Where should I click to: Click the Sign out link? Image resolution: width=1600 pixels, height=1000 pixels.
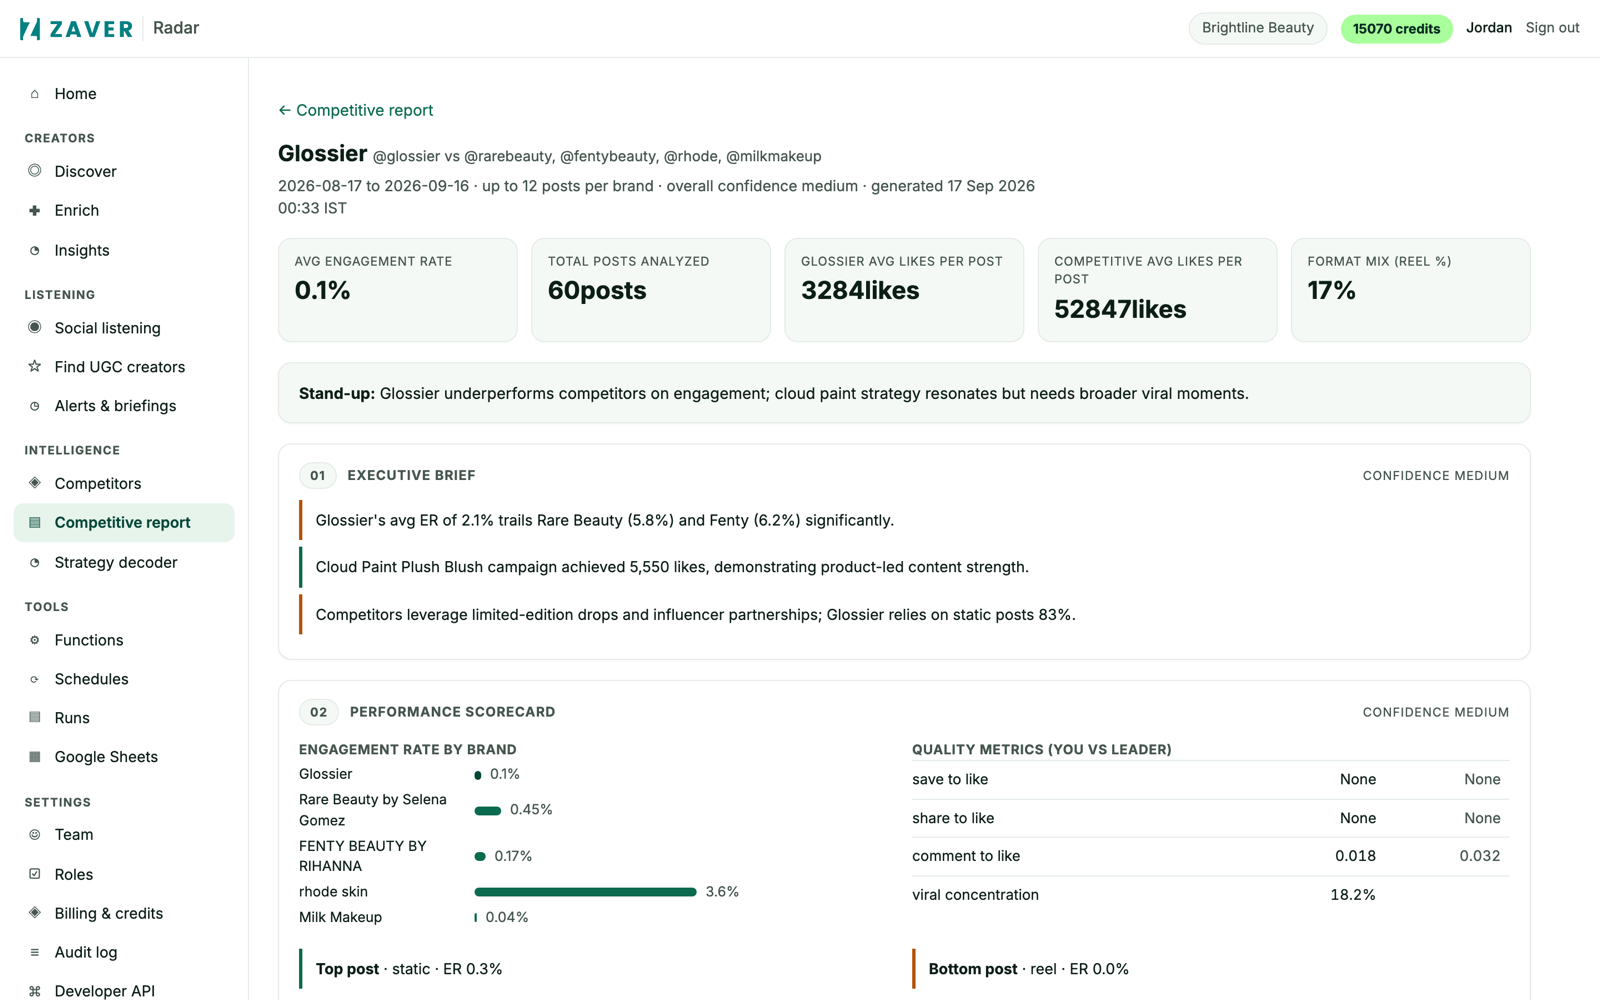tap(1552, 28)
